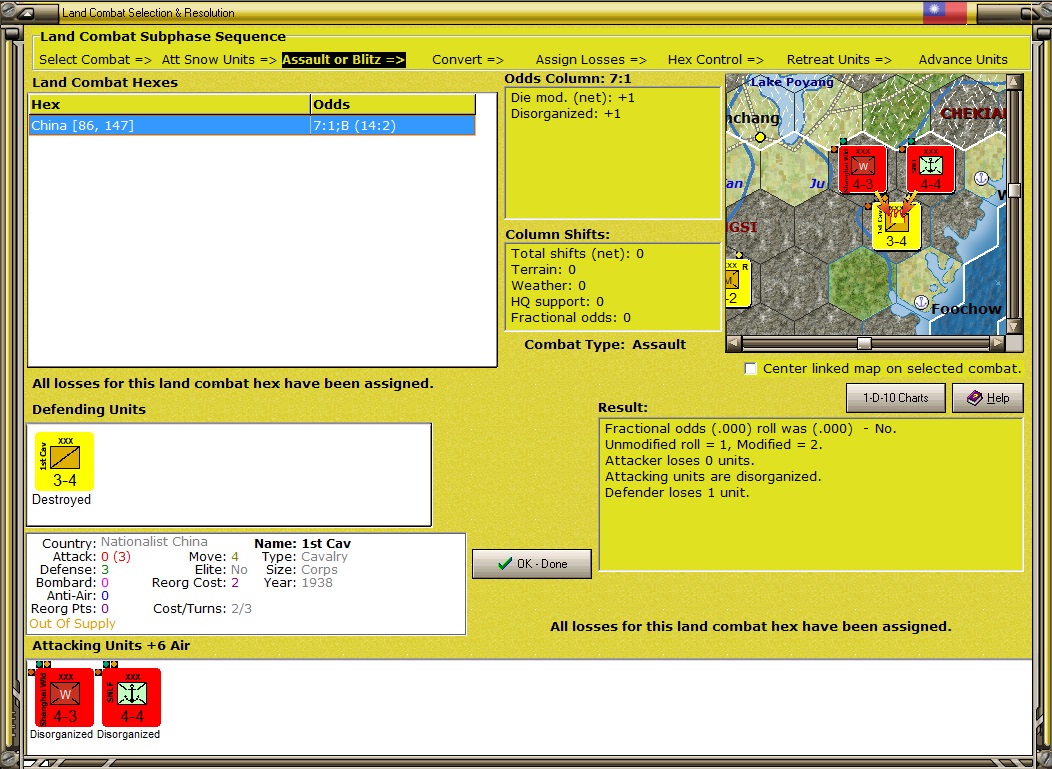1052x769 pixels.
Task: Click the yellow 3-4 cavalry unit on map
Action: (896, 227)
